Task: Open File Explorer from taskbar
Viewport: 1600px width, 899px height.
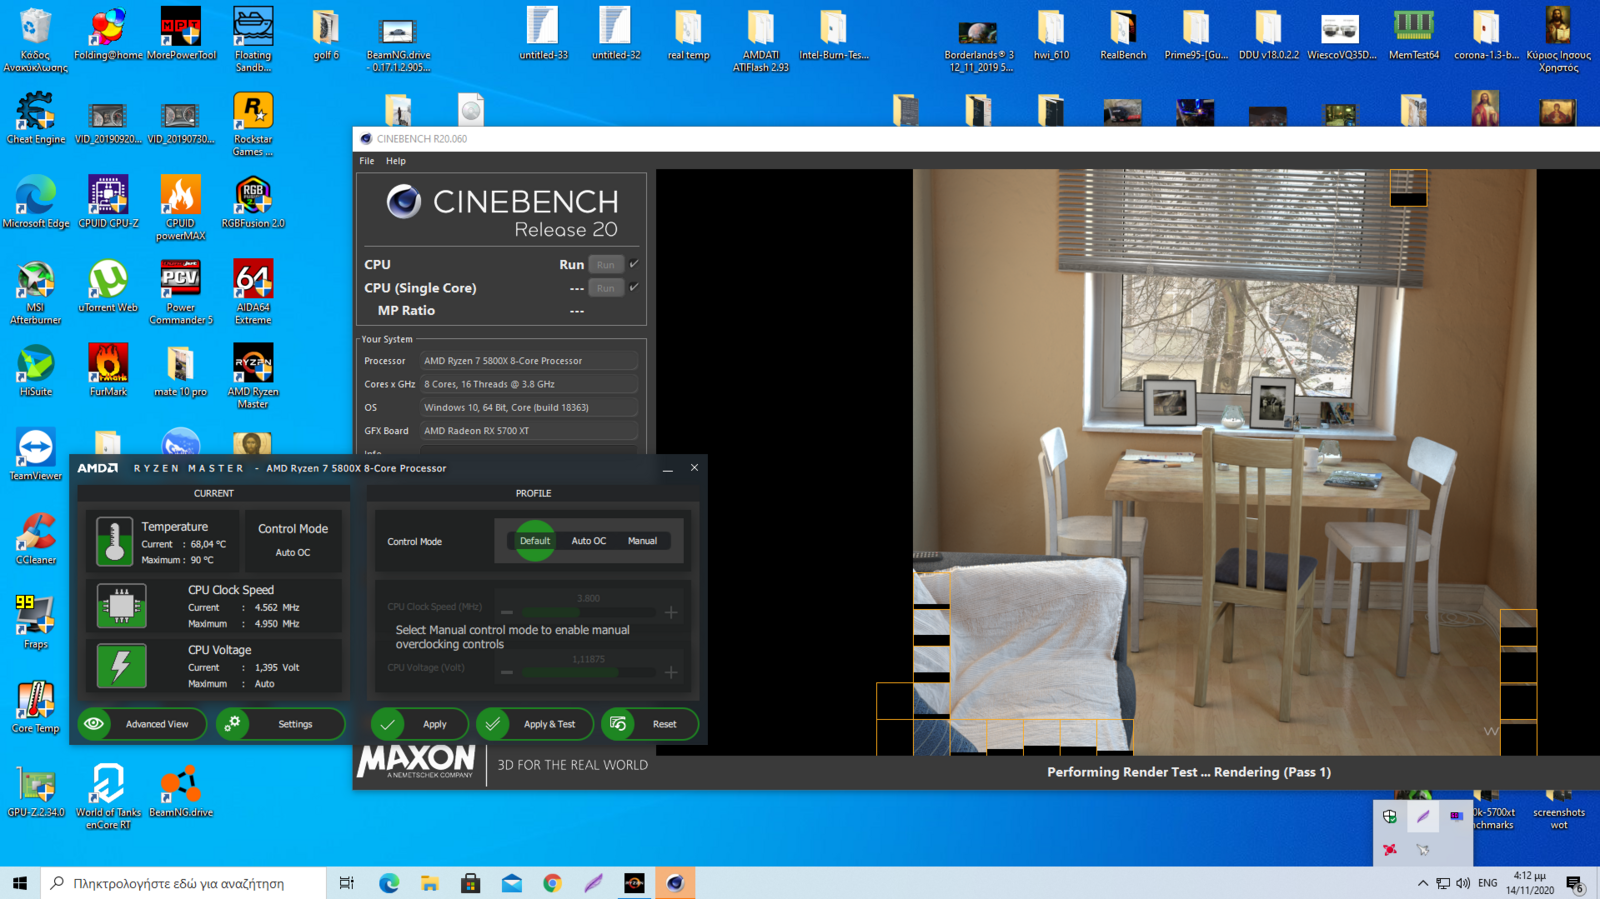Action: 430,883
